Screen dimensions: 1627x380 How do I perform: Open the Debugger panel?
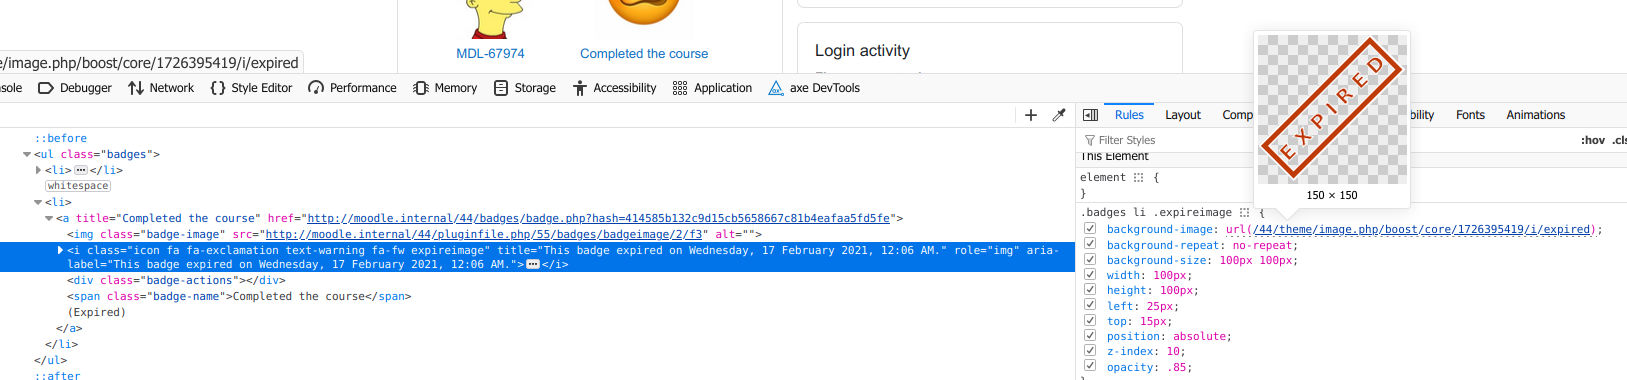tap(75, 88)
